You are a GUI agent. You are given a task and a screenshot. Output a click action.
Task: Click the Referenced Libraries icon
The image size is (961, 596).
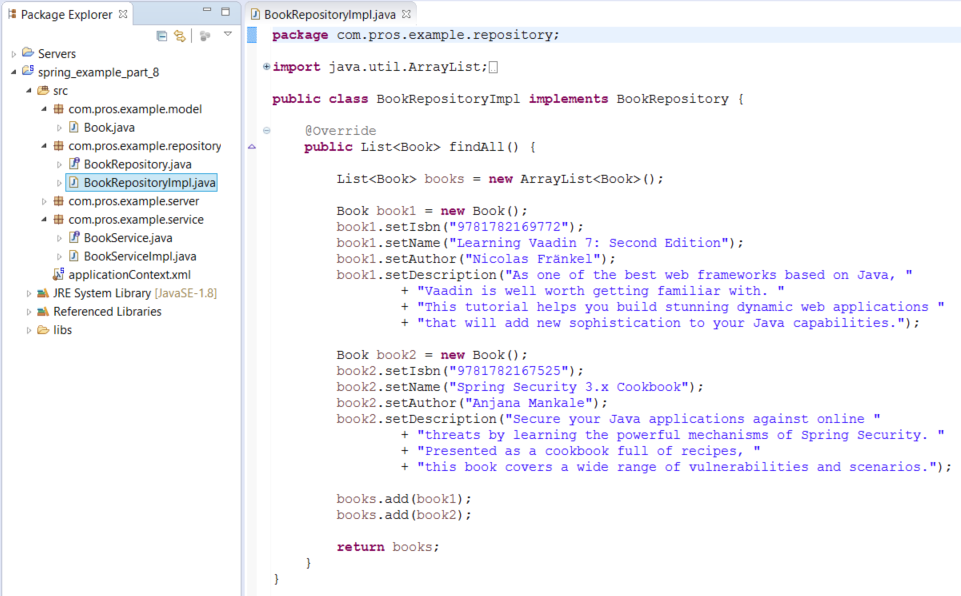43,311
